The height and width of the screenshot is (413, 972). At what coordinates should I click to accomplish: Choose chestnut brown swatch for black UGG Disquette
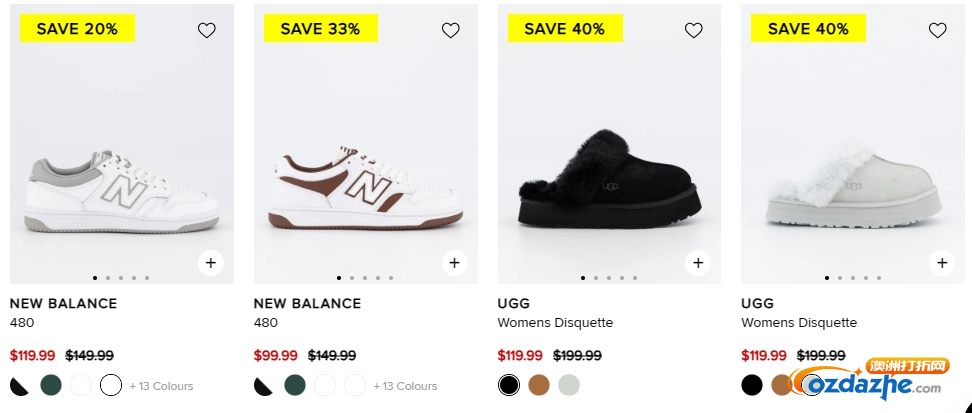coord(539,385)
